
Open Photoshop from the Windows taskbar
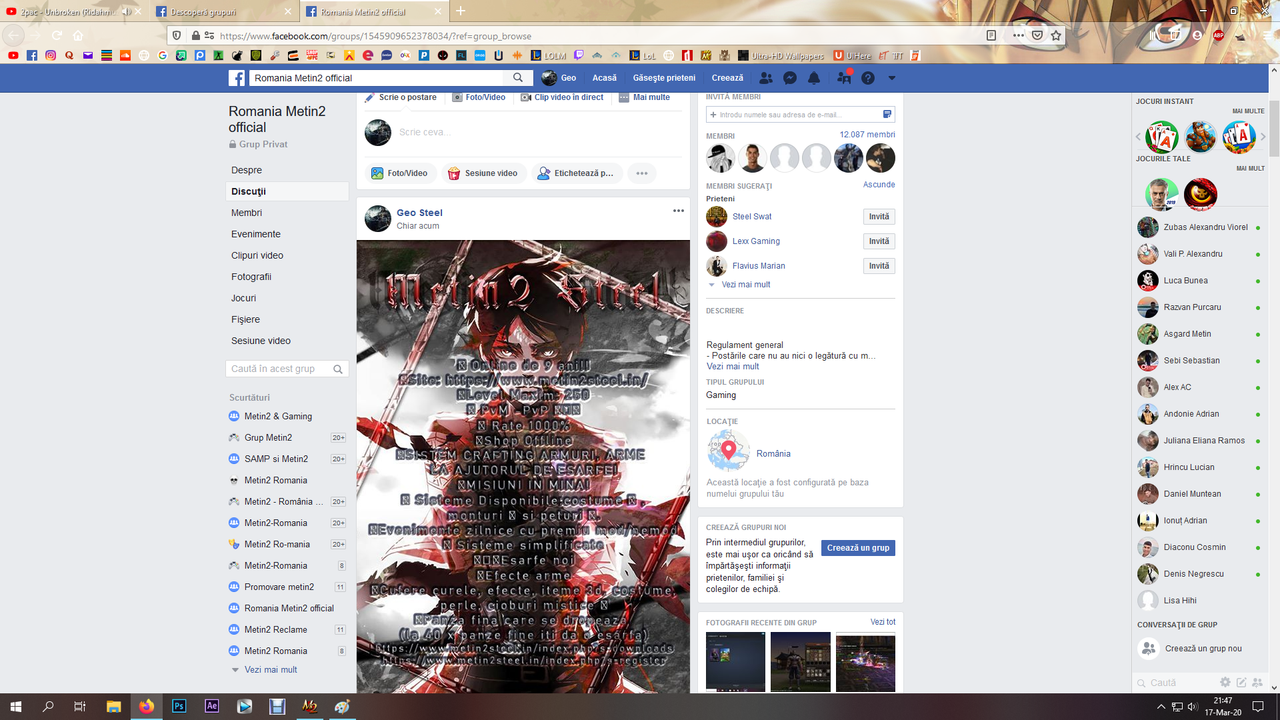[x=179, y=706]
